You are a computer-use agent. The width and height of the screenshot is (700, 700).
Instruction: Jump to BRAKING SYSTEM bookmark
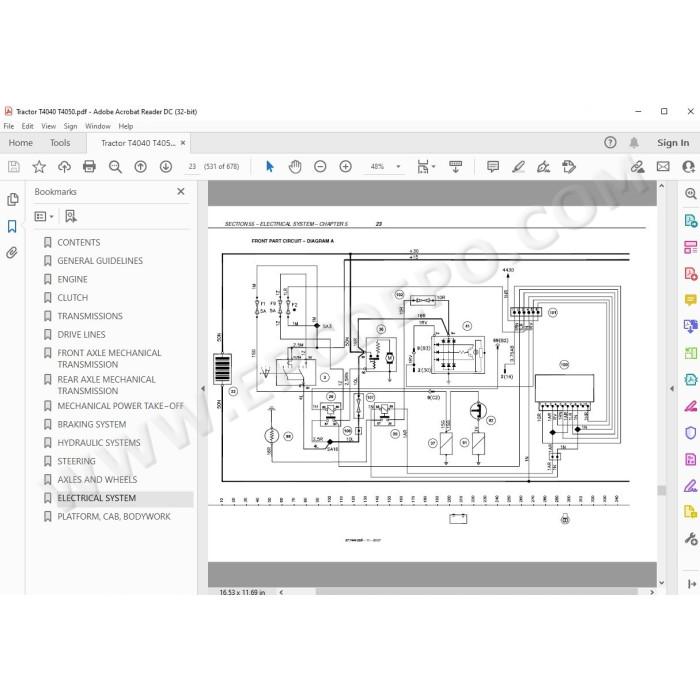92,425
